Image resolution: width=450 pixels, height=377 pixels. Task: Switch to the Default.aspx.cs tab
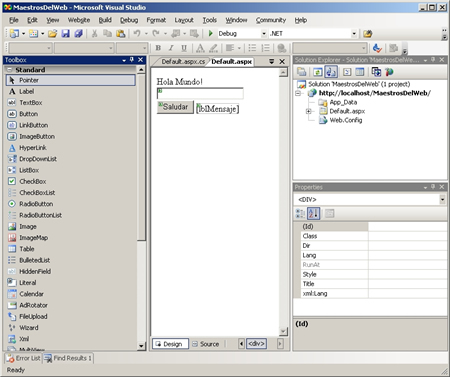[x=183, y=62]
